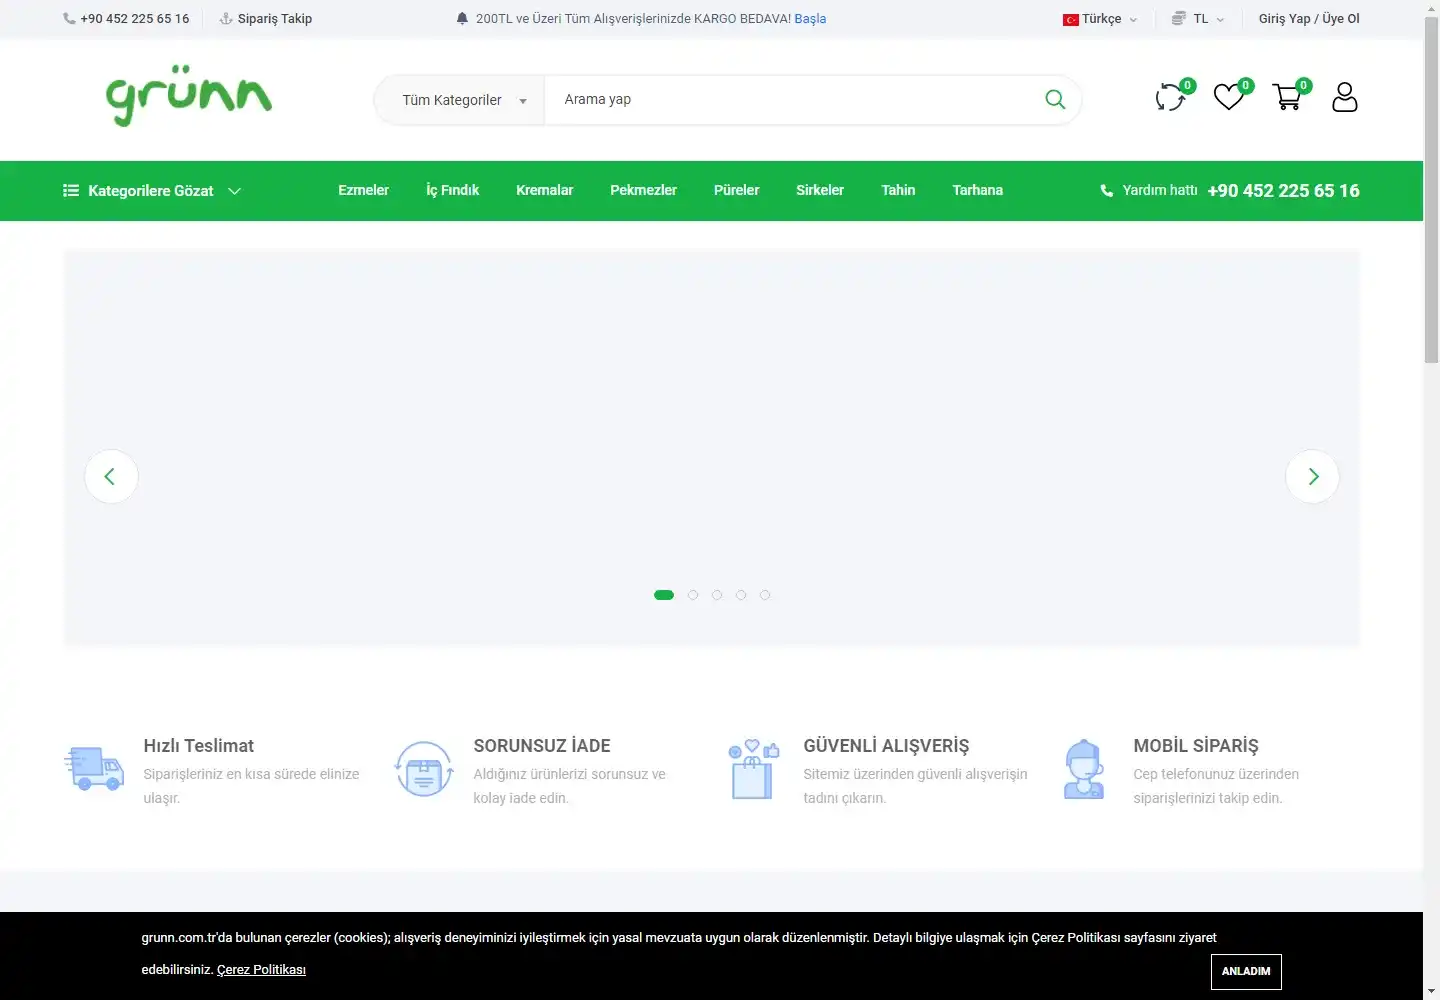Open the product compare icon

coord(1171,97)
